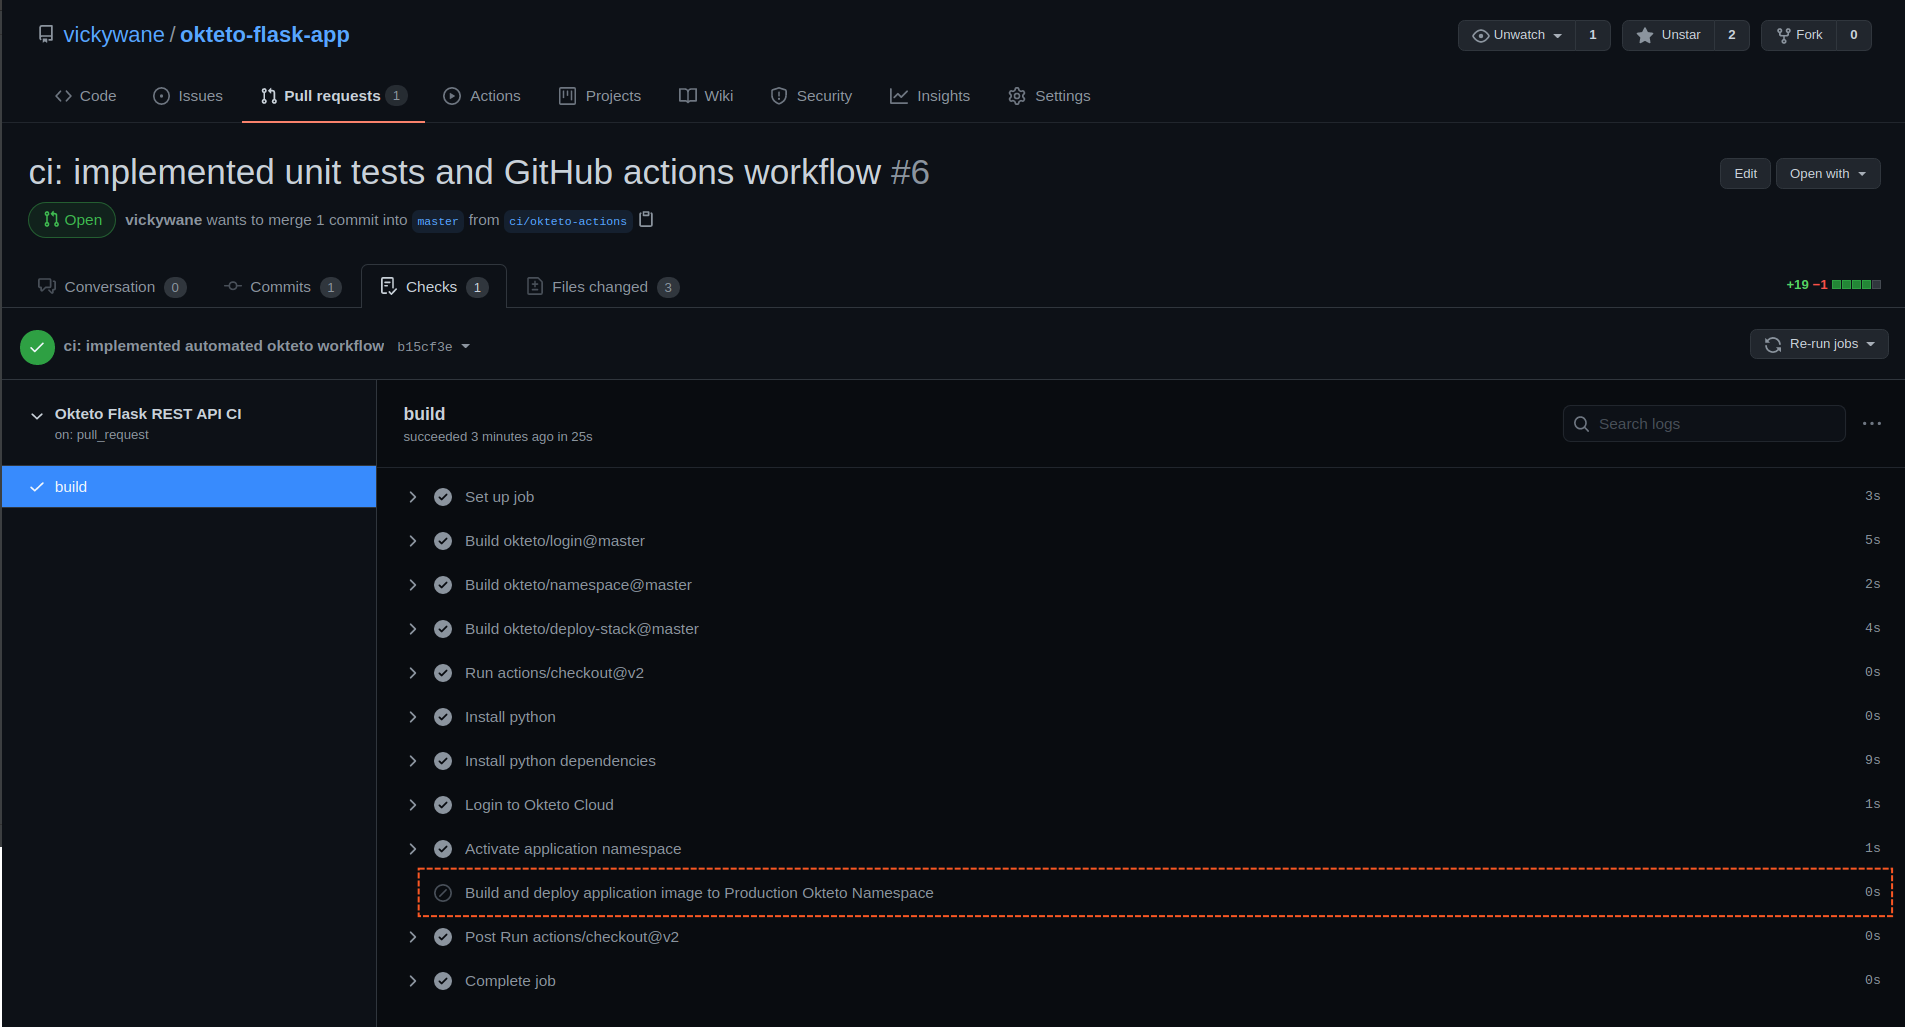1905x1027 pixels.
Task: Open the okteto-flask-app repository link
Action: (265, 35)
